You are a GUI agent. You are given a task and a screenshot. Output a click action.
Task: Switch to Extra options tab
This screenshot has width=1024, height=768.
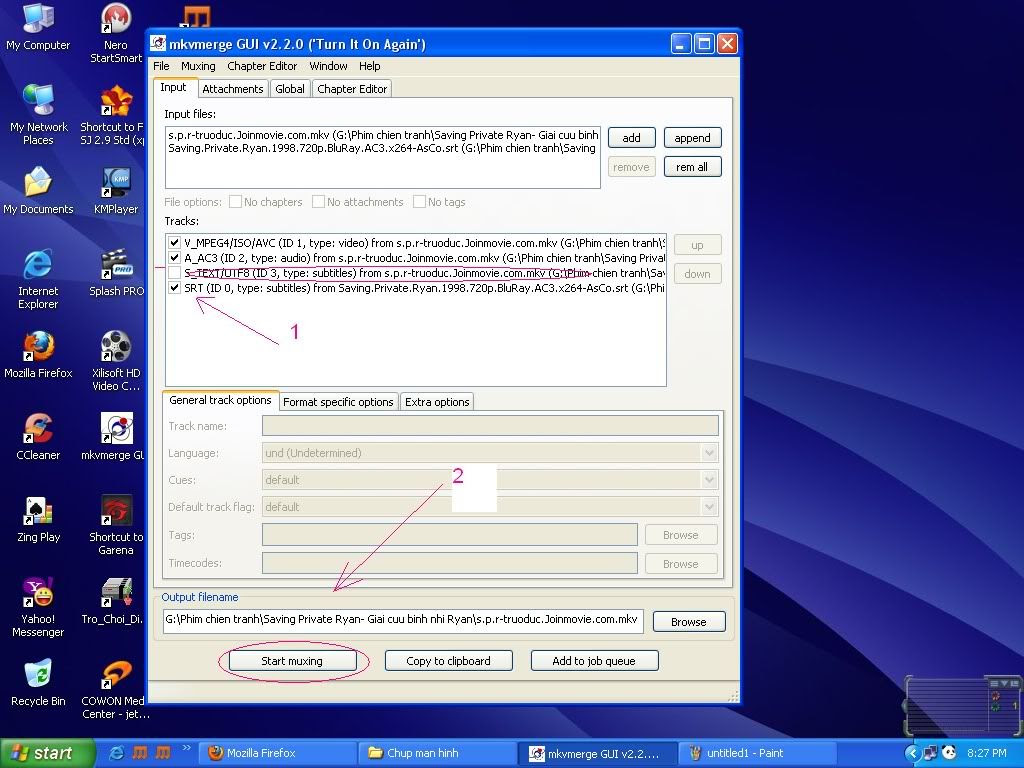[x=437, y=402]
